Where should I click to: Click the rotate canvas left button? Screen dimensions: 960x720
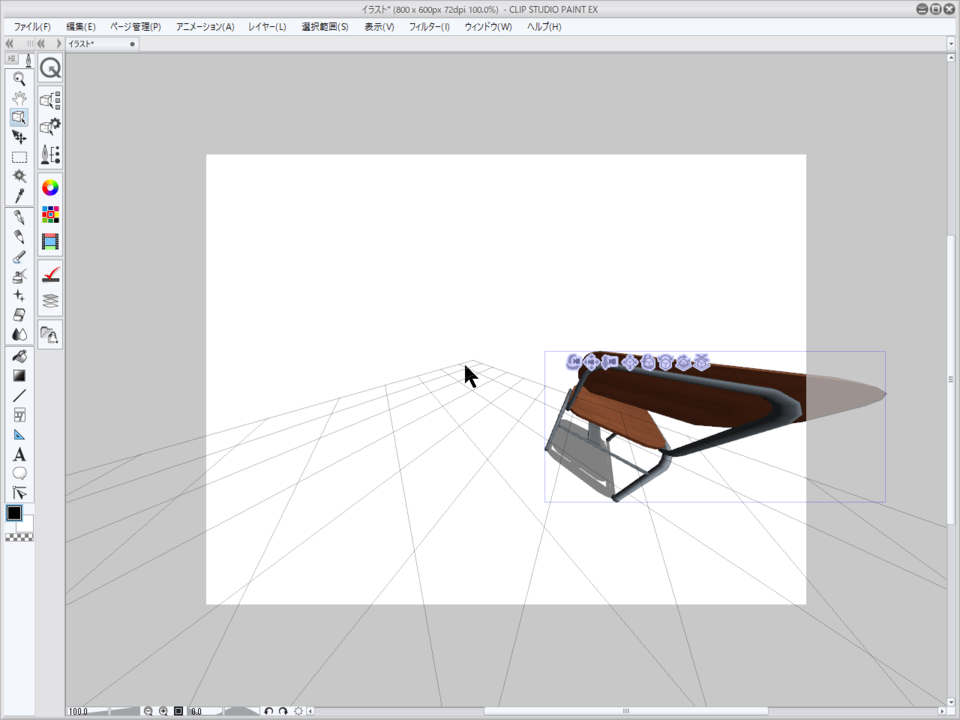tap(268, 711)
